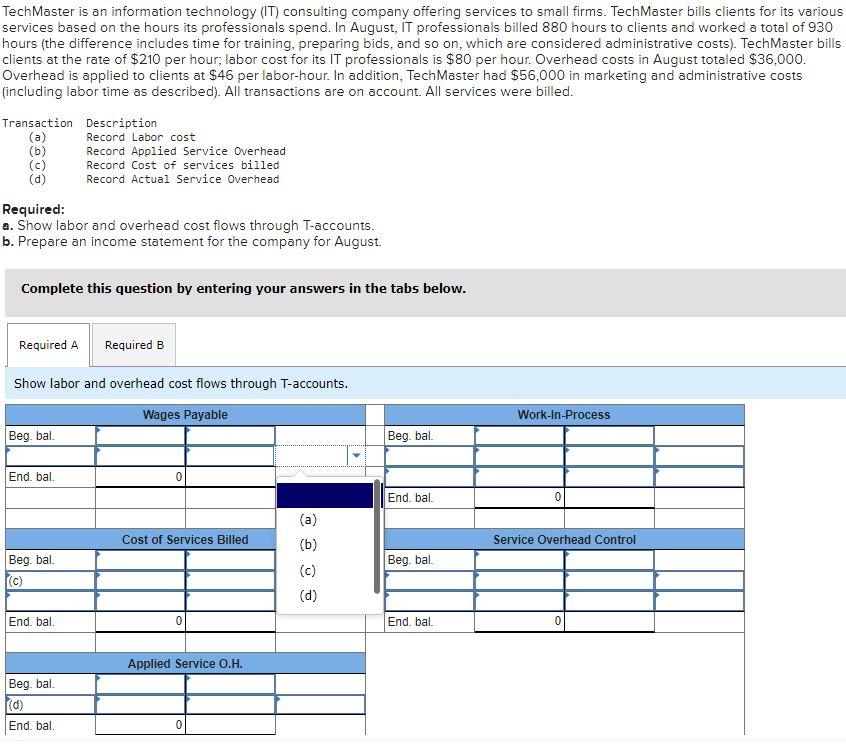Click 'Record Applied Service Overhead' text
Screen dimensions: 846x744
[x=186, y=151]
